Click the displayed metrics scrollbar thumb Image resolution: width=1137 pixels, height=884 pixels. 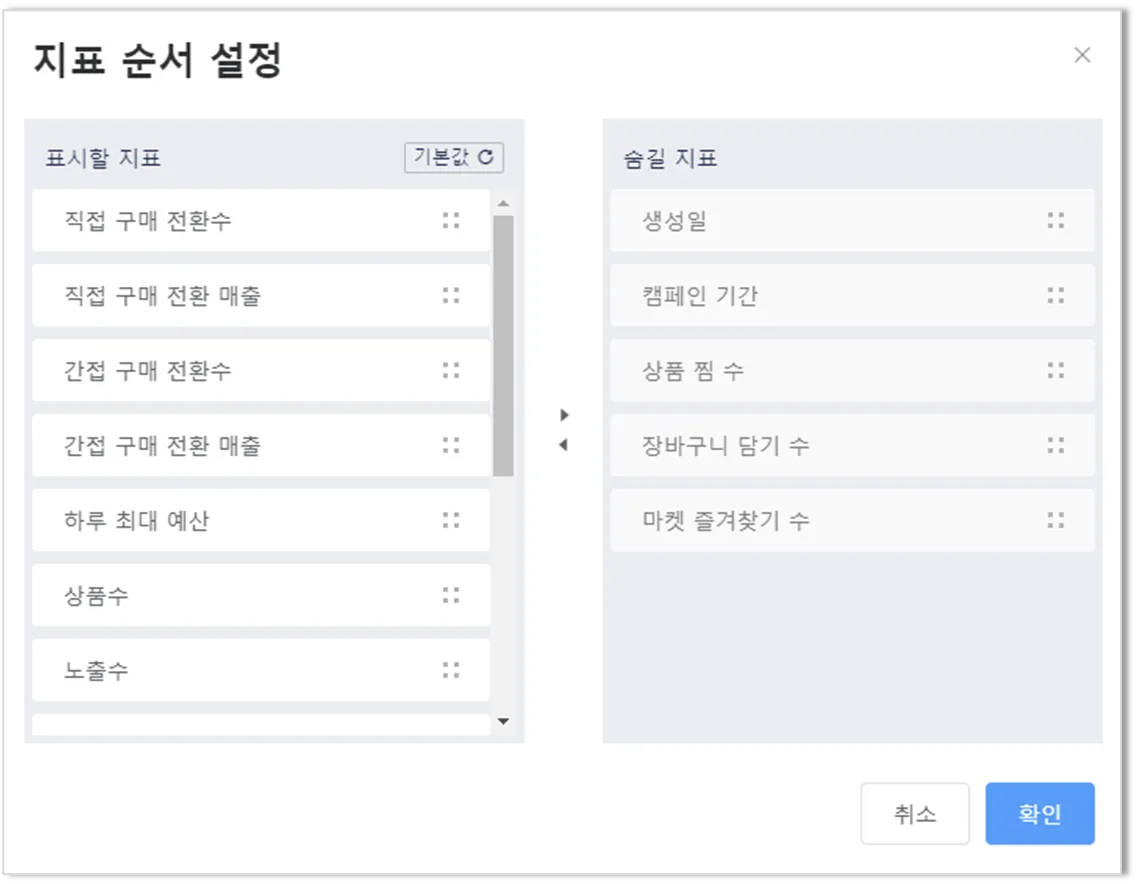[x=503, y=345]
